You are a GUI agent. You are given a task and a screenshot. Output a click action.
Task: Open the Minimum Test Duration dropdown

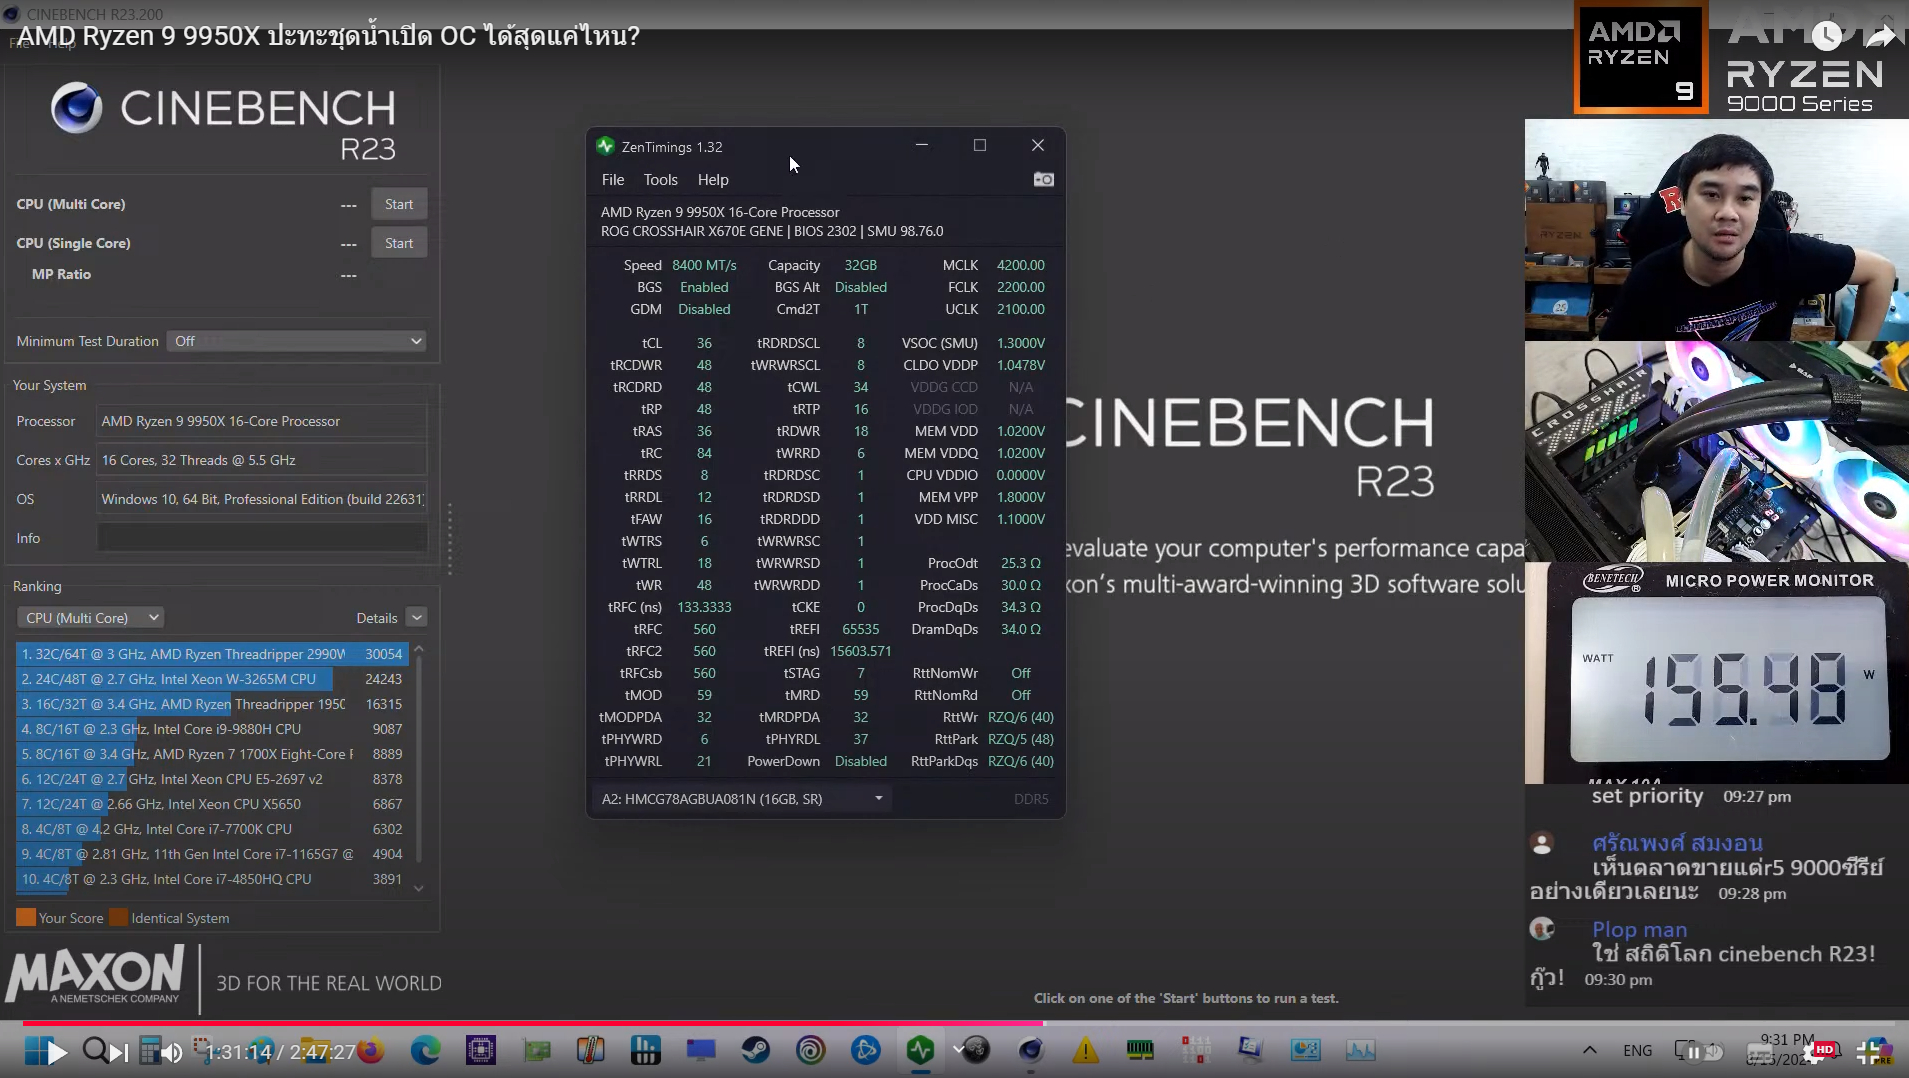click(296, 341)
